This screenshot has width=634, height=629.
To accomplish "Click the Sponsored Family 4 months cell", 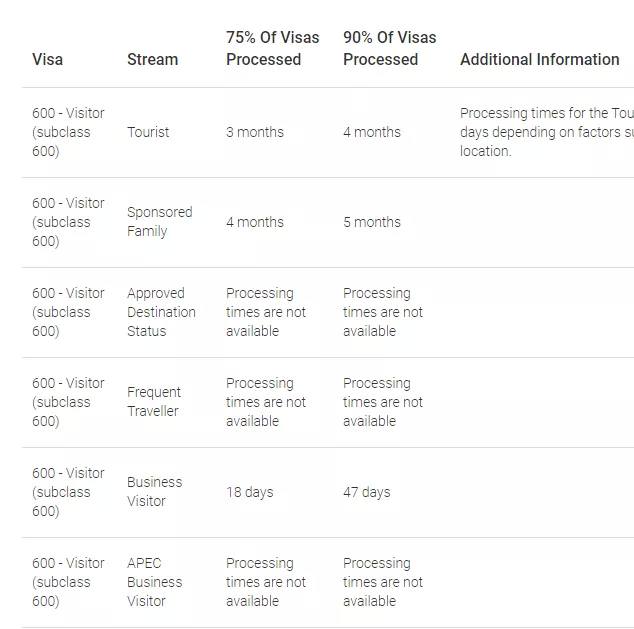I will (x=255, y=222).
